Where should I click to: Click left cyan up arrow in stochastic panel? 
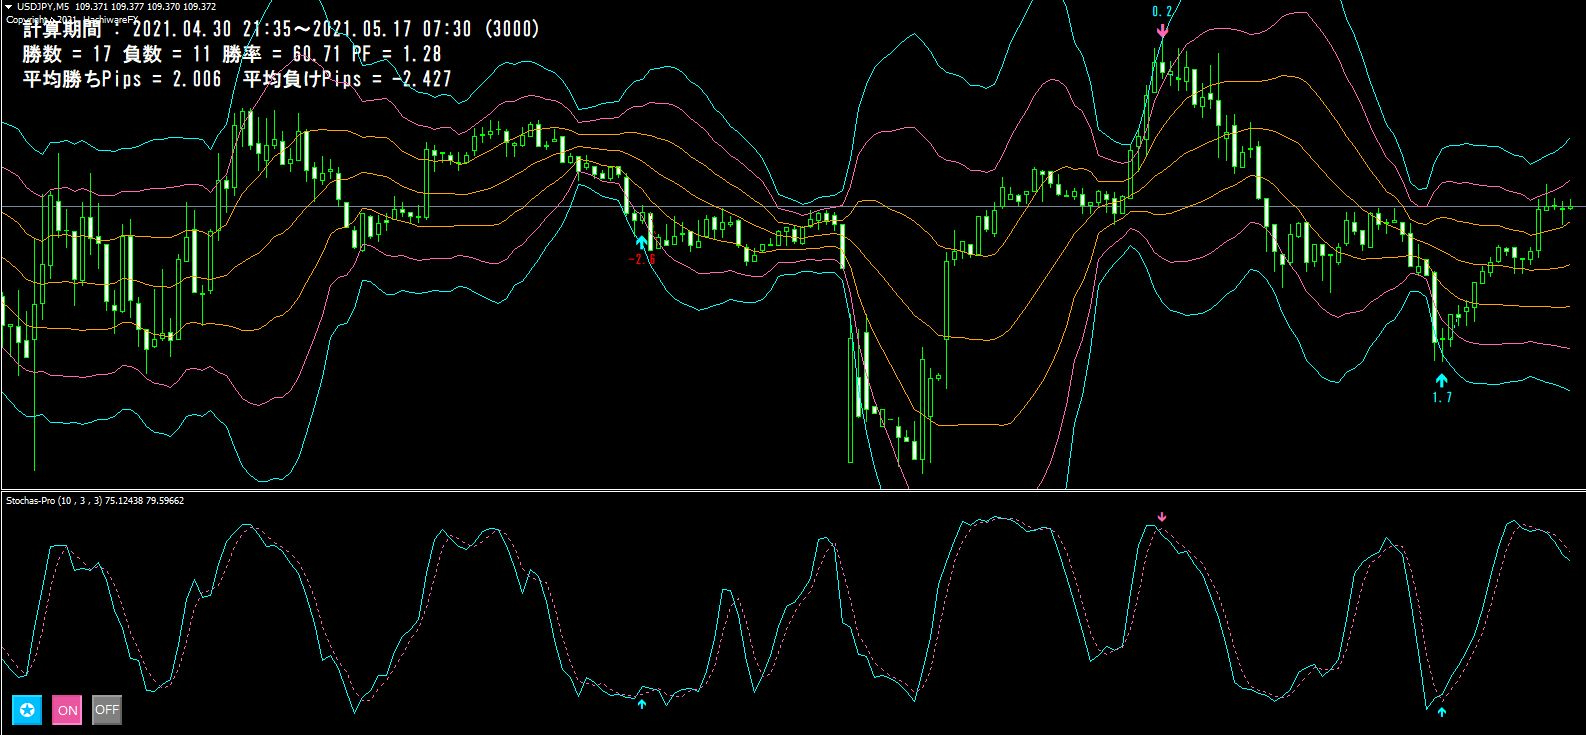642,704
